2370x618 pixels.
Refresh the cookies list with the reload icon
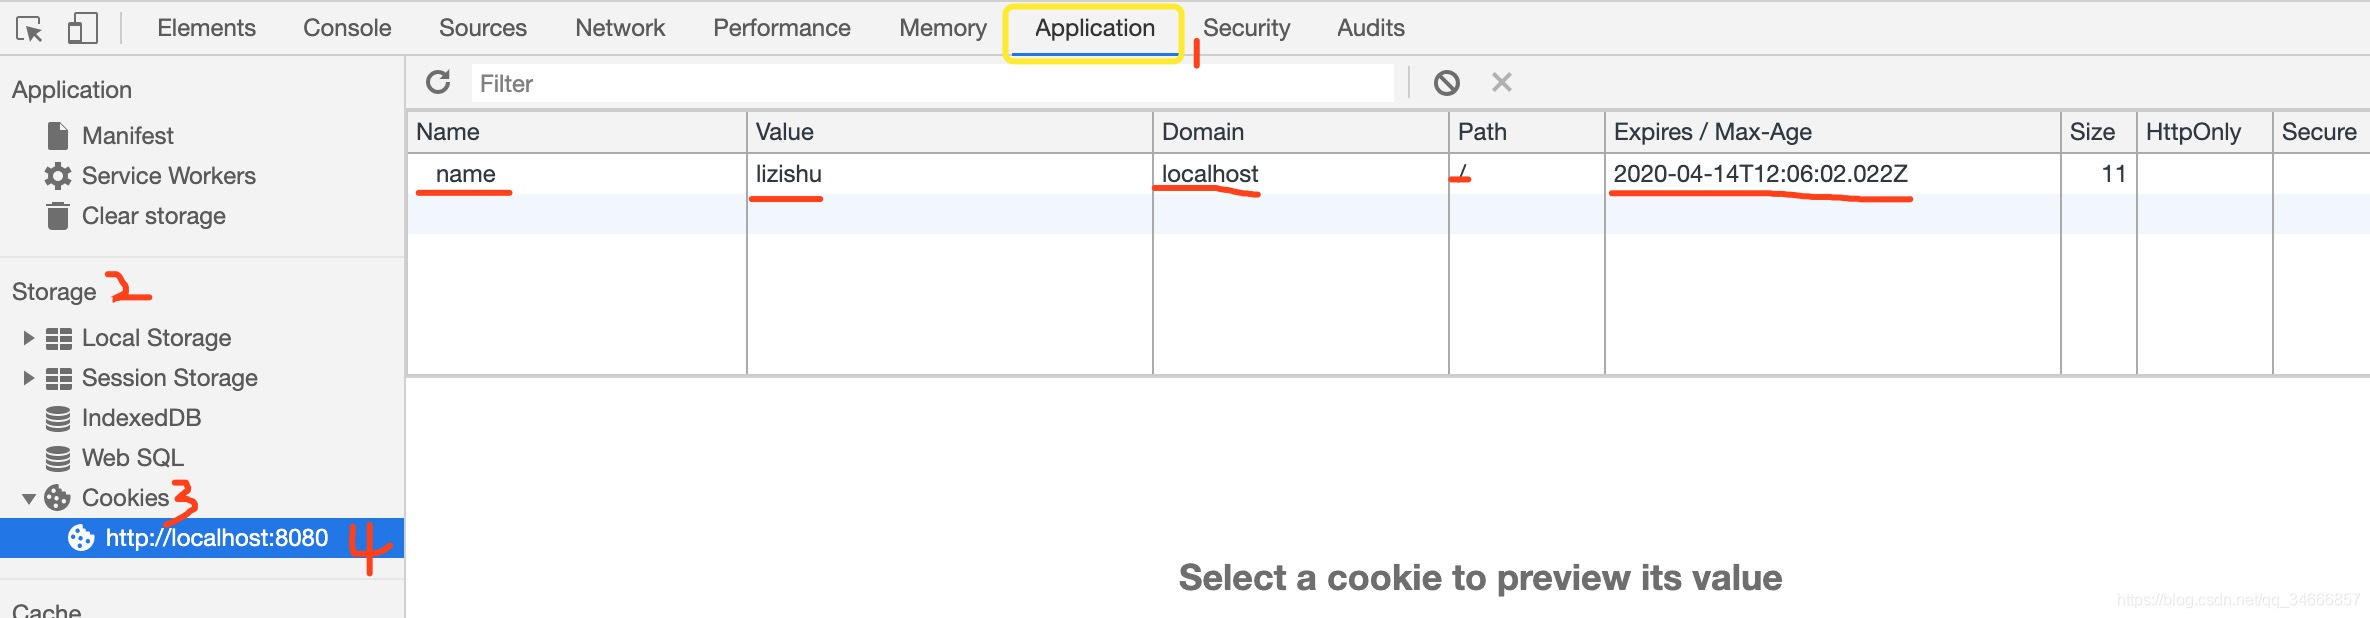[x=439, y=82]
